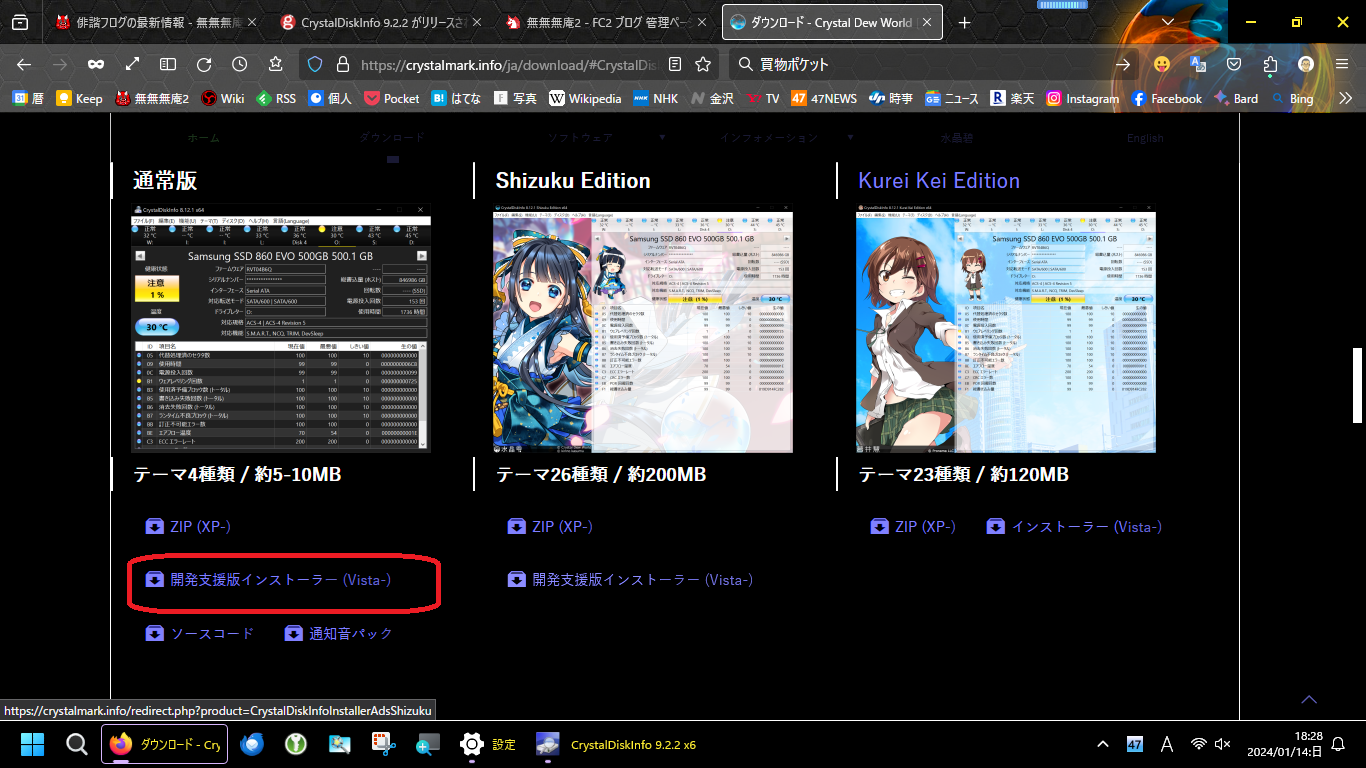Click the Kurei Kei Edition heading link
The height and width of the screenshot is (768, 1366).
(x=939, y=181)
